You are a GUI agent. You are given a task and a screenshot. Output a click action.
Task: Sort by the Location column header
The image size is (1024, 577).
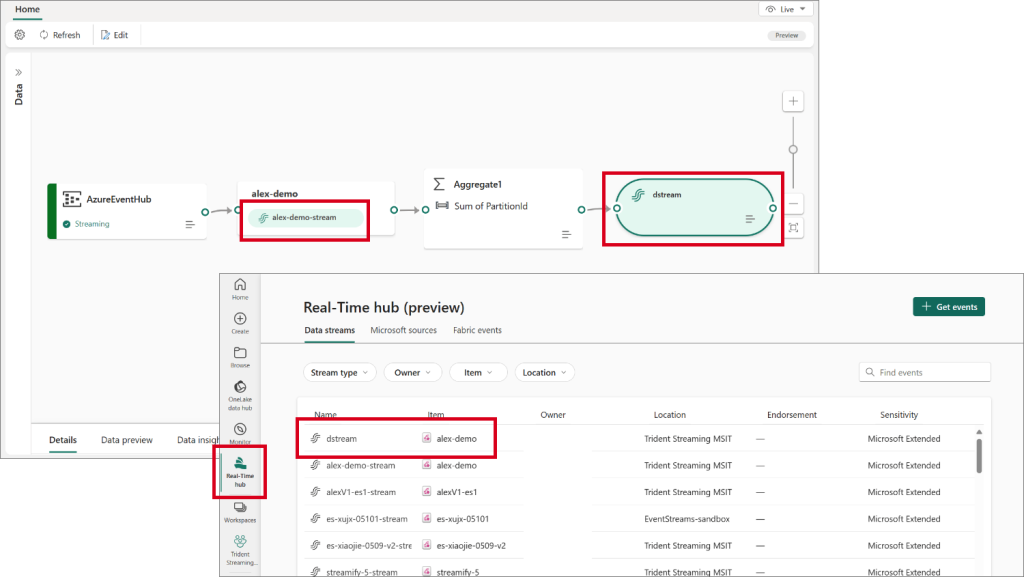[669, 415]
